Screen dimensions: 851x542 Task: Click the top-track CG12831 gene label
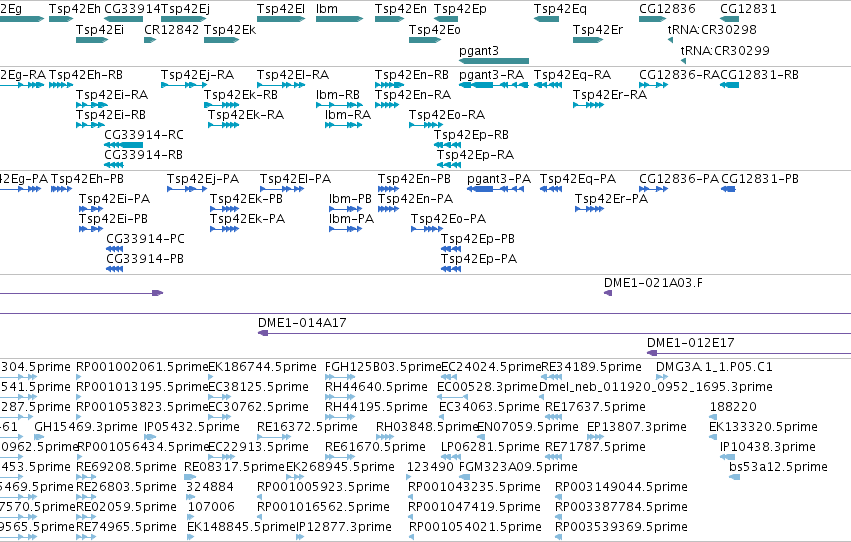click(x=748, y=9)
